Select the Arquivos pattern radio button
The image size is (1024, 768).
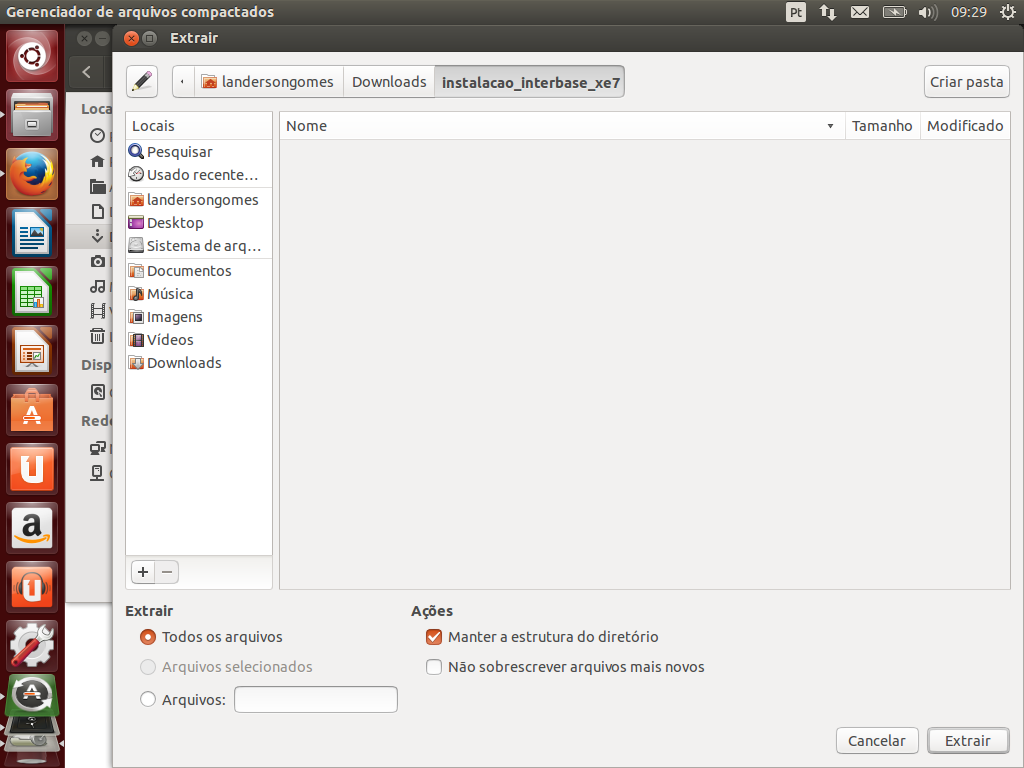(148, 700)
